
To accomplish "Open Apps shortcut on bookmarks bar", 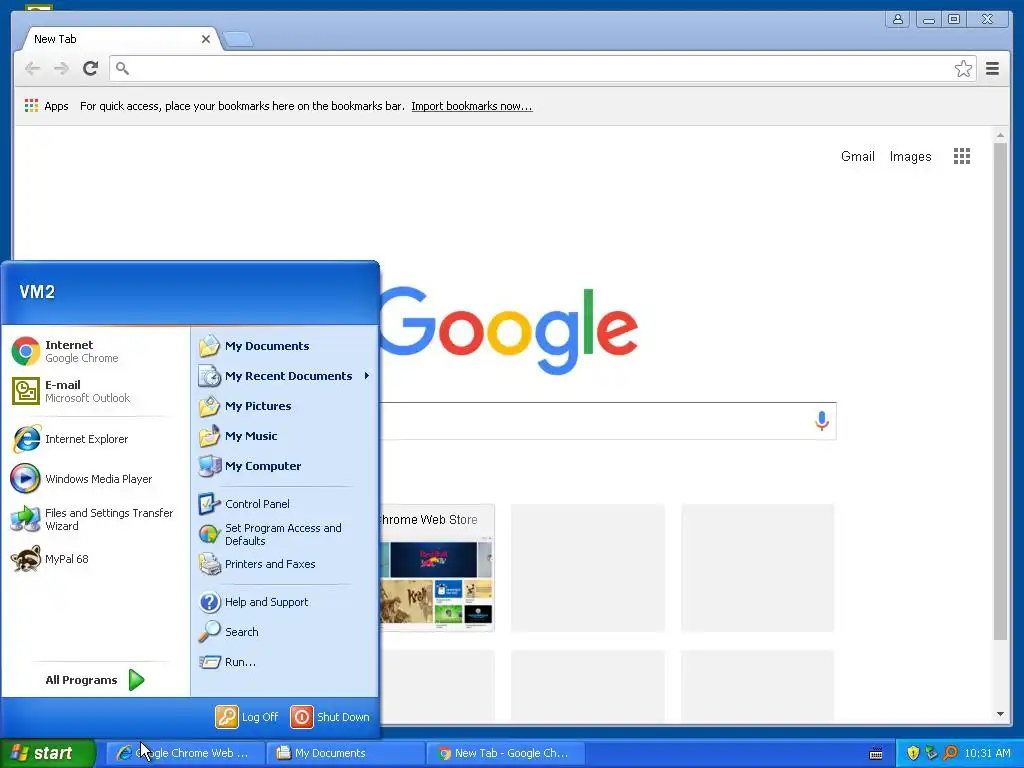I will [x=46, y=106].
